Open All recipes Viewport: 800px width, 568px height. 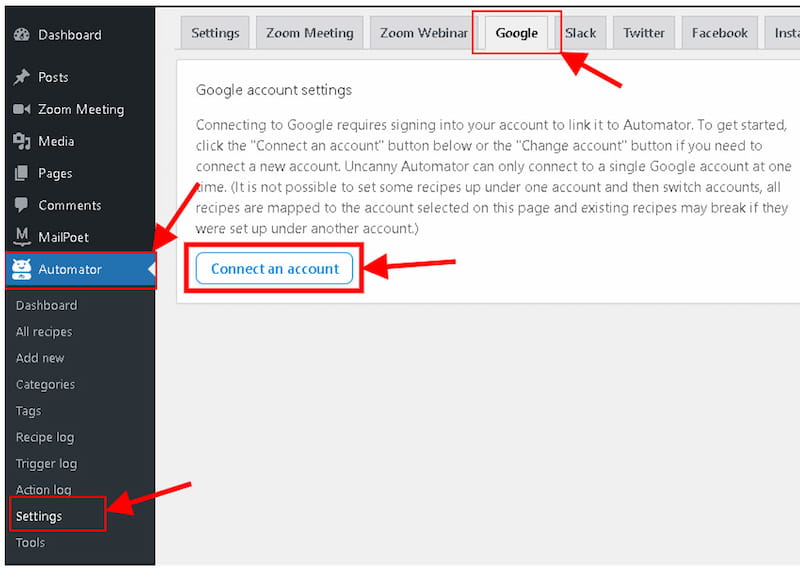tap(44, 332)
